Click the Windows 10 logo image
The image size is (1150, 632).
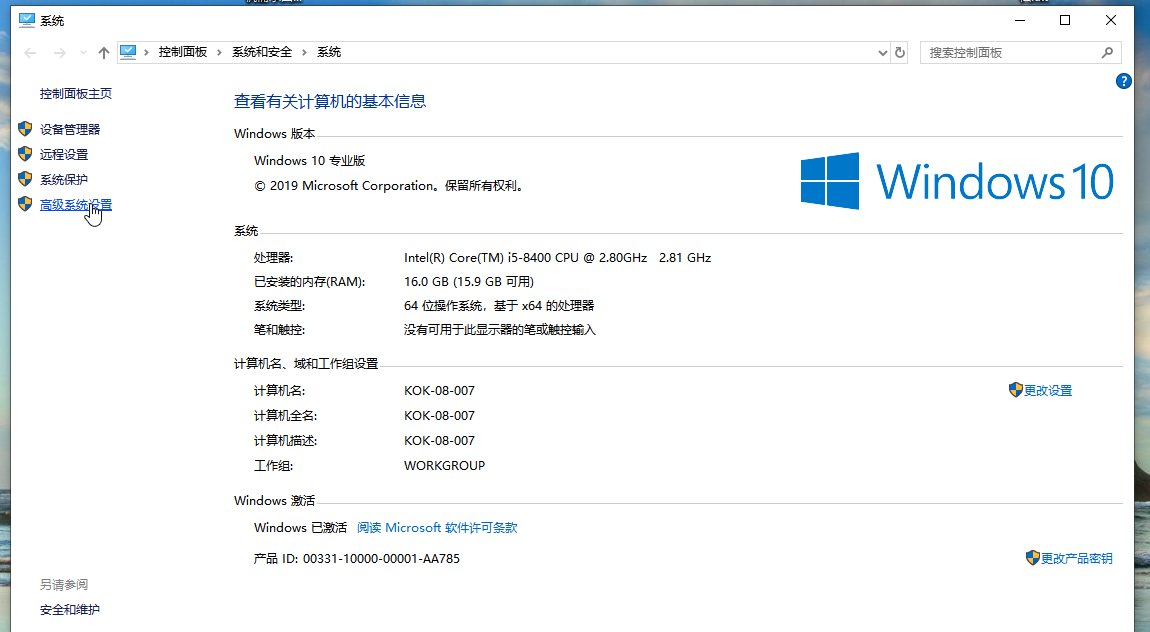pos(957,181)
